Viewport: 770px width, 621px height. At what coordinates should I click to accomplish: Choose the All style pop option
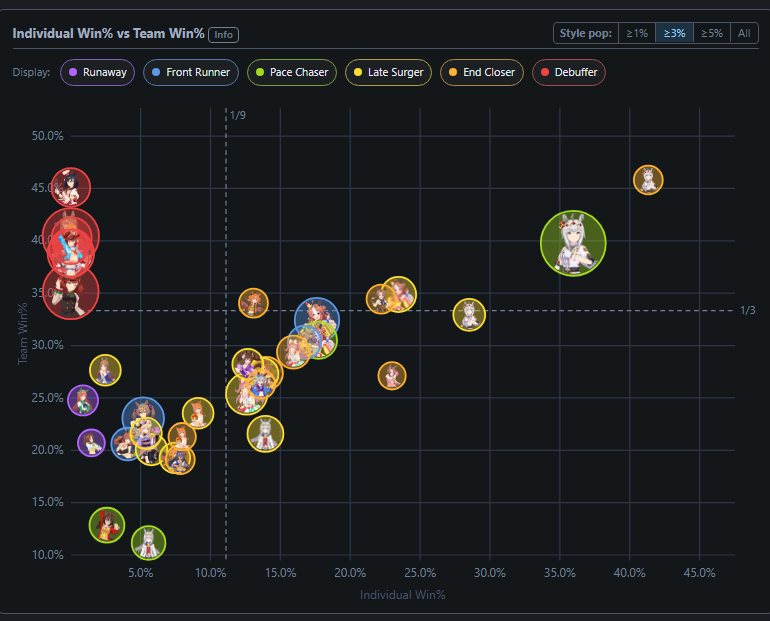tap(744, 33)
